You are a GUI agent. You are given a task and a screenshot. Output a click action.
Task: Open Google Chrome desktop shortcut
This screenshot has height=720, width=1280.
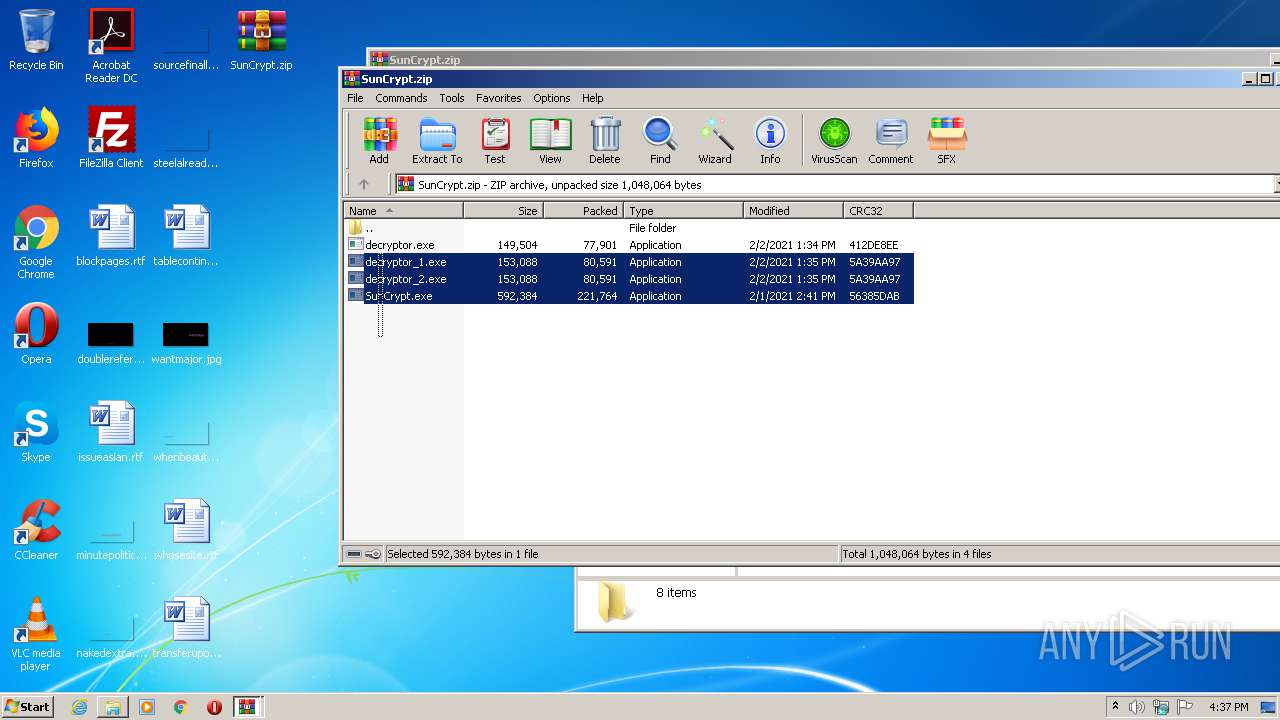point(36,243)
